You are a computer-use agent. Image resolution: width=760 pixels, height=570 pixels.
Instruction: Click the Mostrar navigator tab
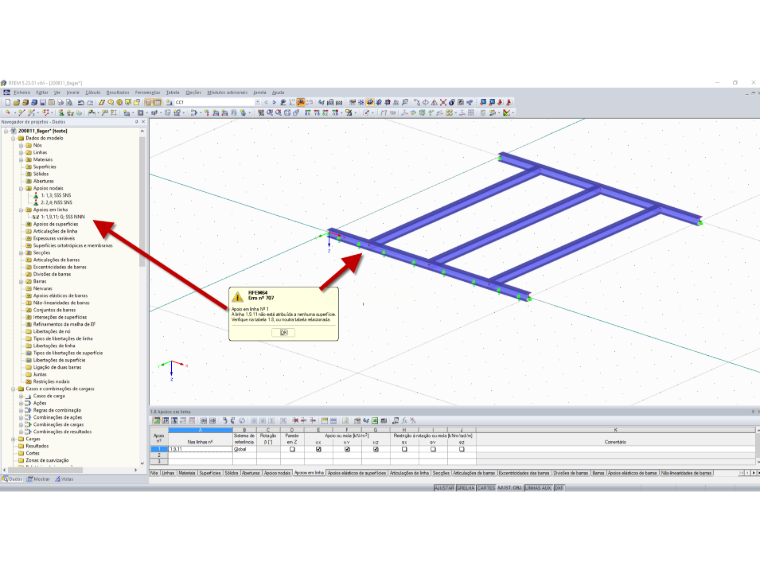pyautogui.click(x=38, y=479)
